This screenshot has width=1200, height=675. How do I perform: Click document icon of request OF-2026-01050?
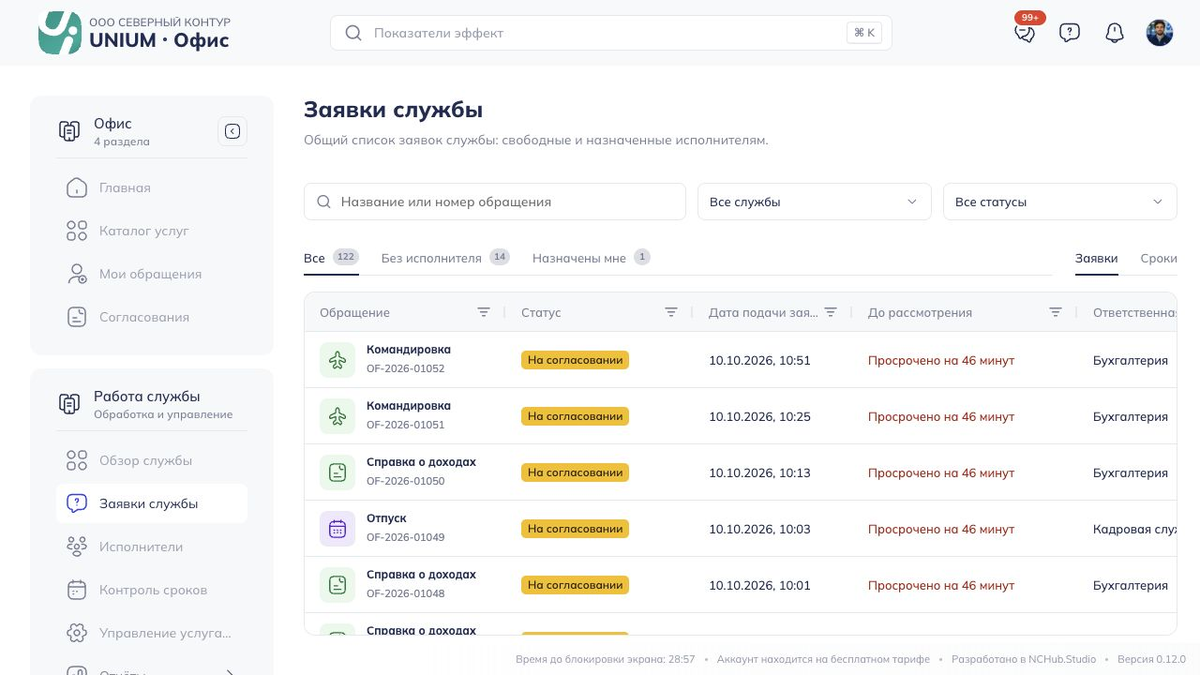tap(338, 472)
